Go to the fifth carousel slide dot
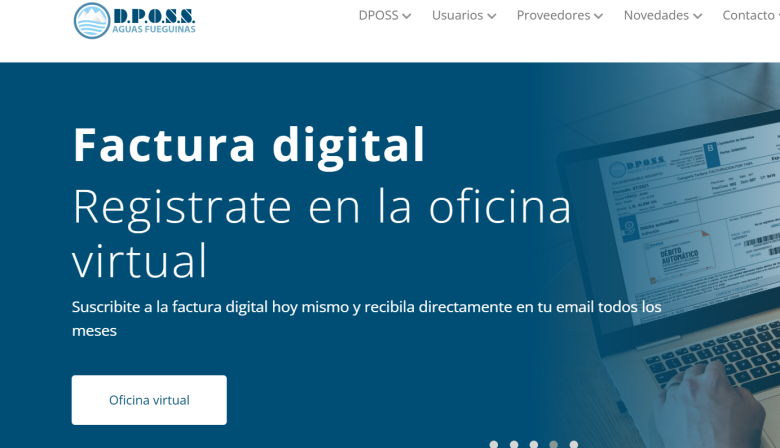 [x=574, y=445]
